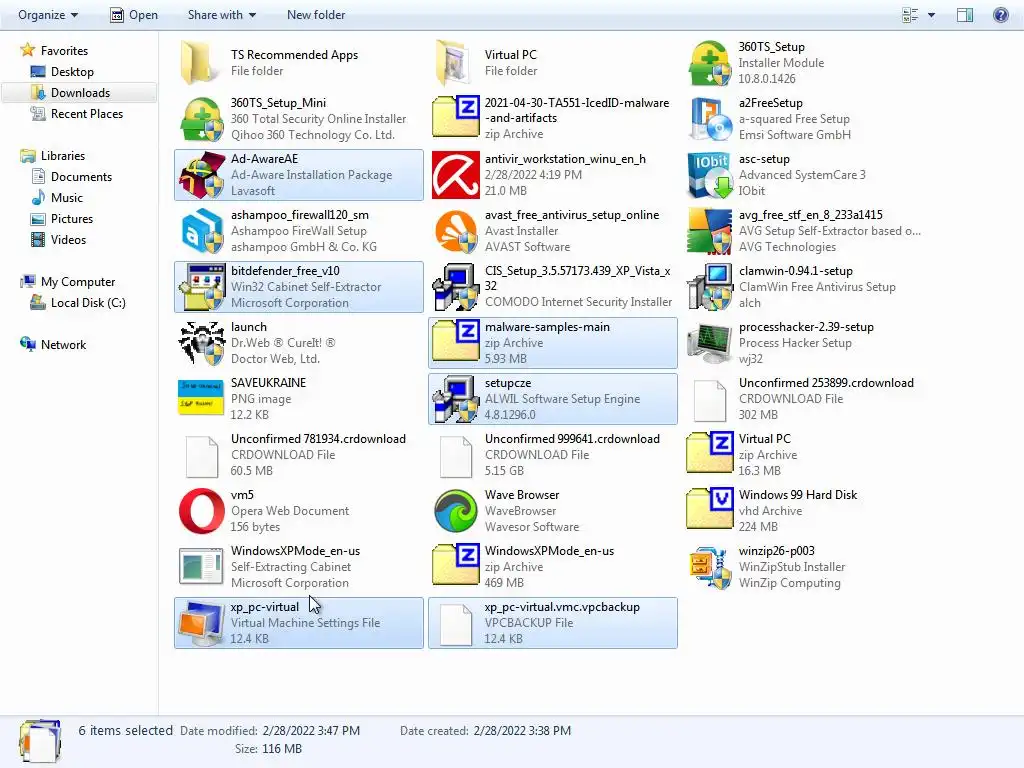Select 360TS_Setup_Mini icon
Screen dimensions: 1024x768
[x=202, y=119]
